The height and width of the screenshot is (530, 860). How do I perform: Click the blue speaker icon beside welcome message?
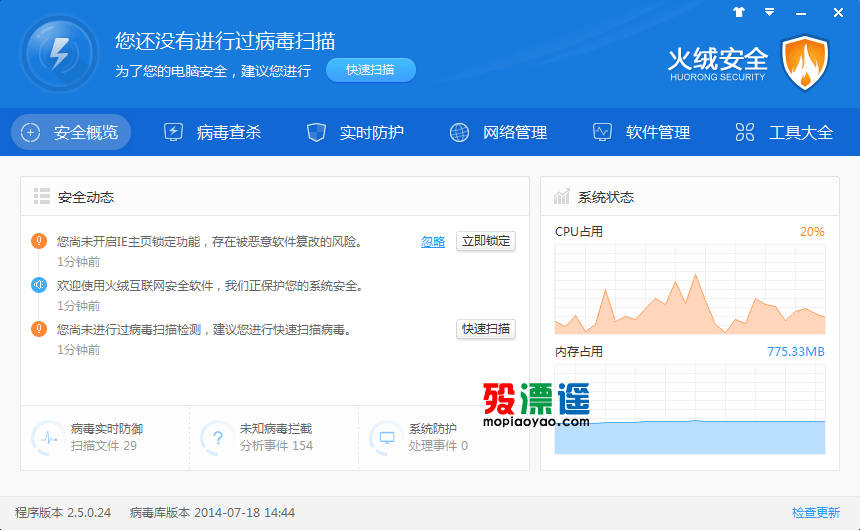pyautogui.click(x=39, y=285)
